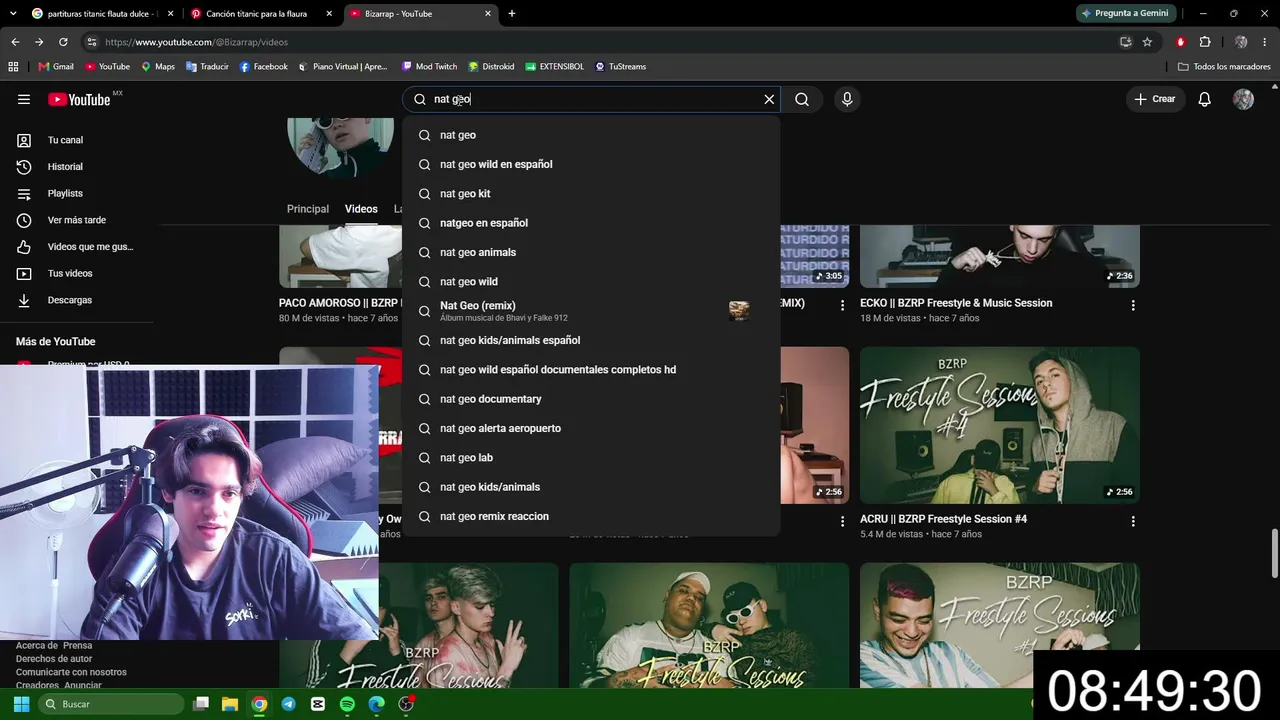Clear the search box with the X
This screenshot has height=720, width=1280.
pos(769,99)
